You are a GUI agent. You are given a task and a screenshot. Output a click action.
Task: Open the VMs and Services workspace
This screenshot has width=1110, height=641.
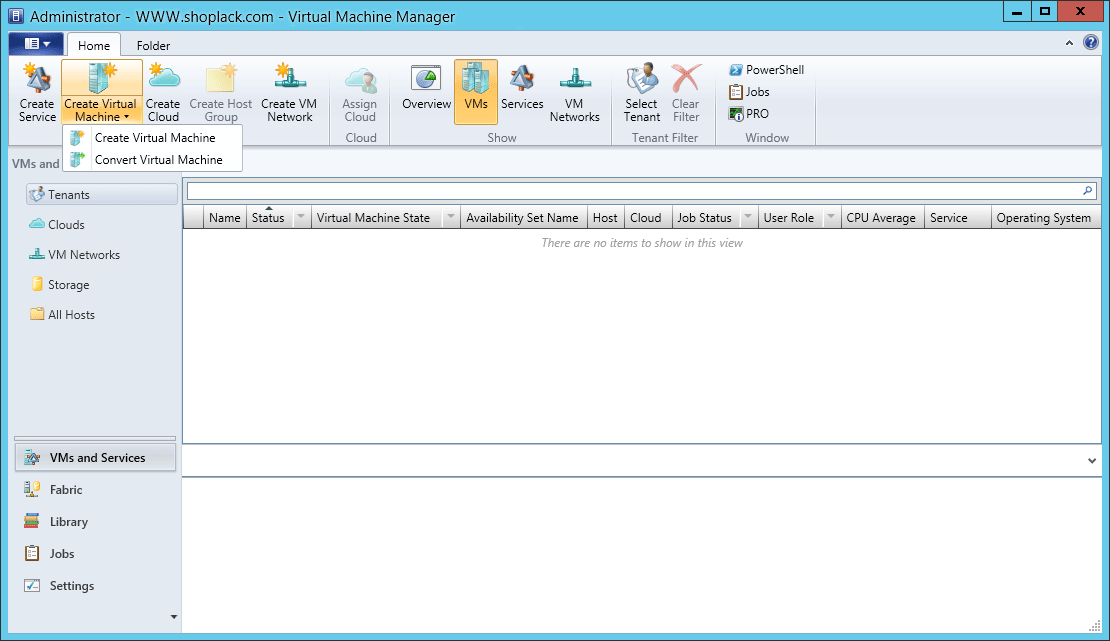[96, 458]
